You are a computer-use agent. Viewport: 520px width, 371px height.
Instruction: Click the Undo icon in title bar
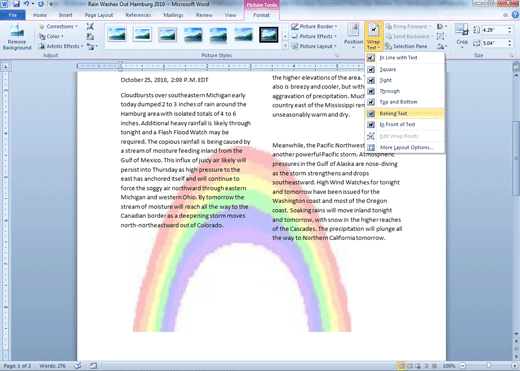coord(26,4)
